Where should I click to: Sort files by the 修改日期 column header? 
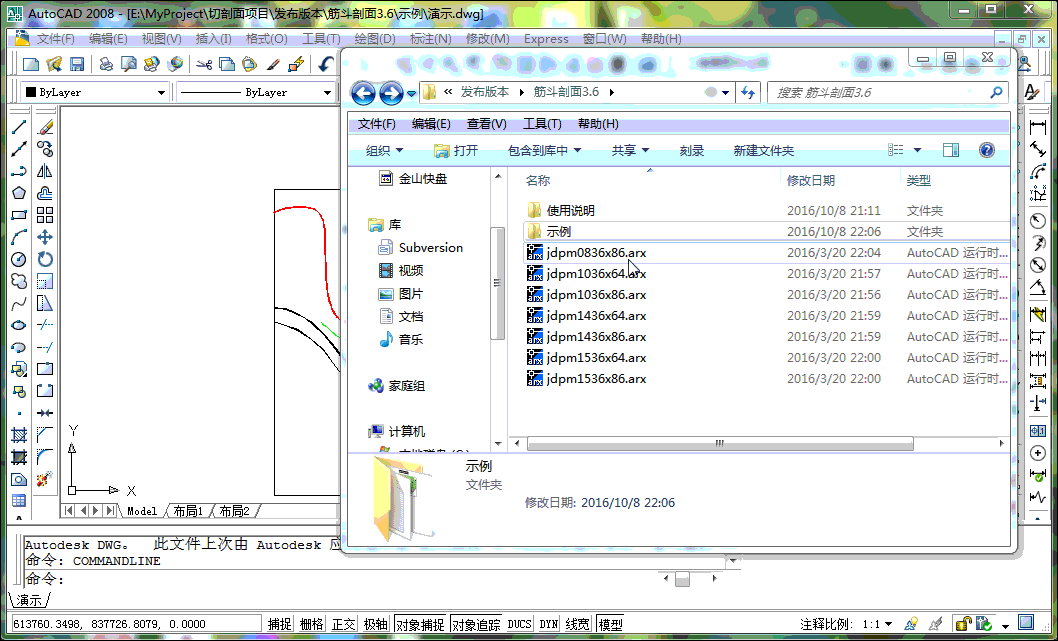tap(810, 180)
